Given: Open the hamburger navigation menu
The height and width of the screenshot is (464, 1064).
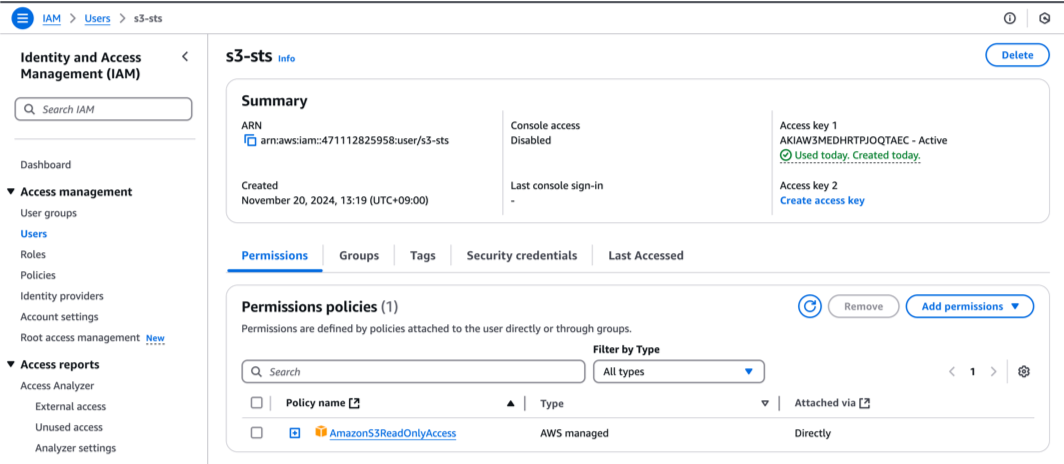Looking at the screenshot, I should [22, 18].
